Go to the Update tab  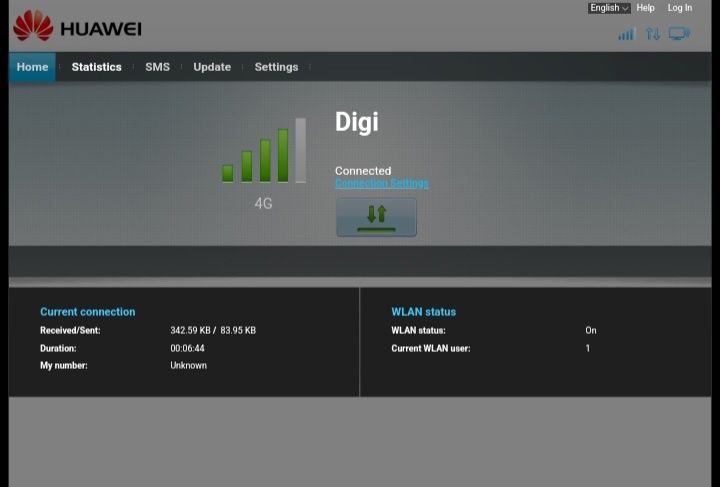pos(212,67)
